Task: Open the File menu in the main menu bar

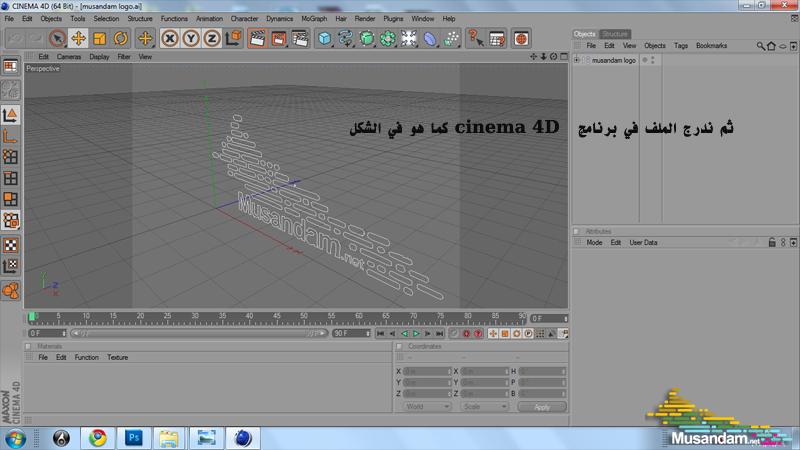Action: click(9, 18)
